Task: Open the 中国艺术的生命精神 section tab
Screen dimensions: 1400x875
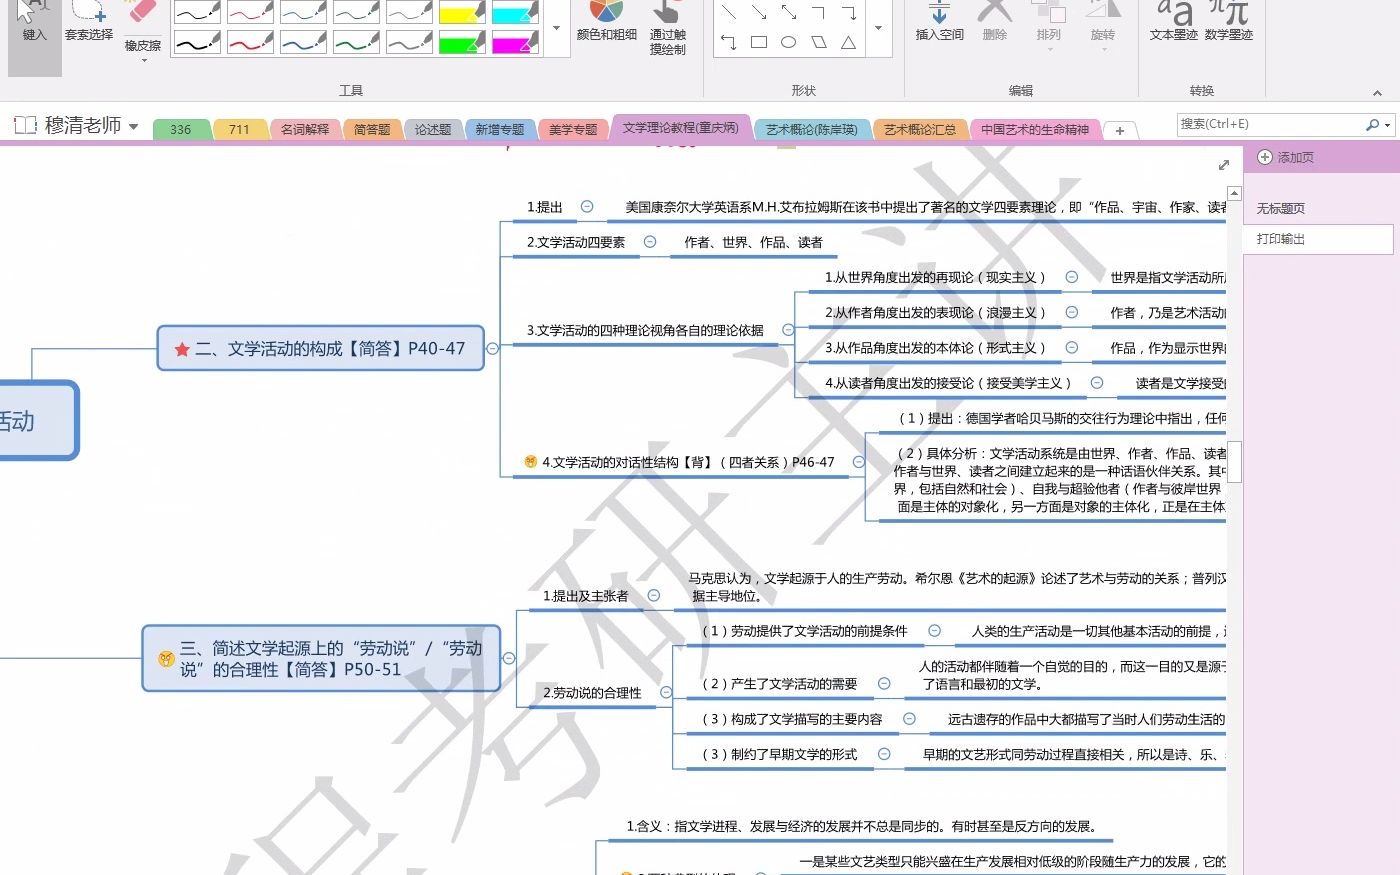Action: coord(1035,129)
